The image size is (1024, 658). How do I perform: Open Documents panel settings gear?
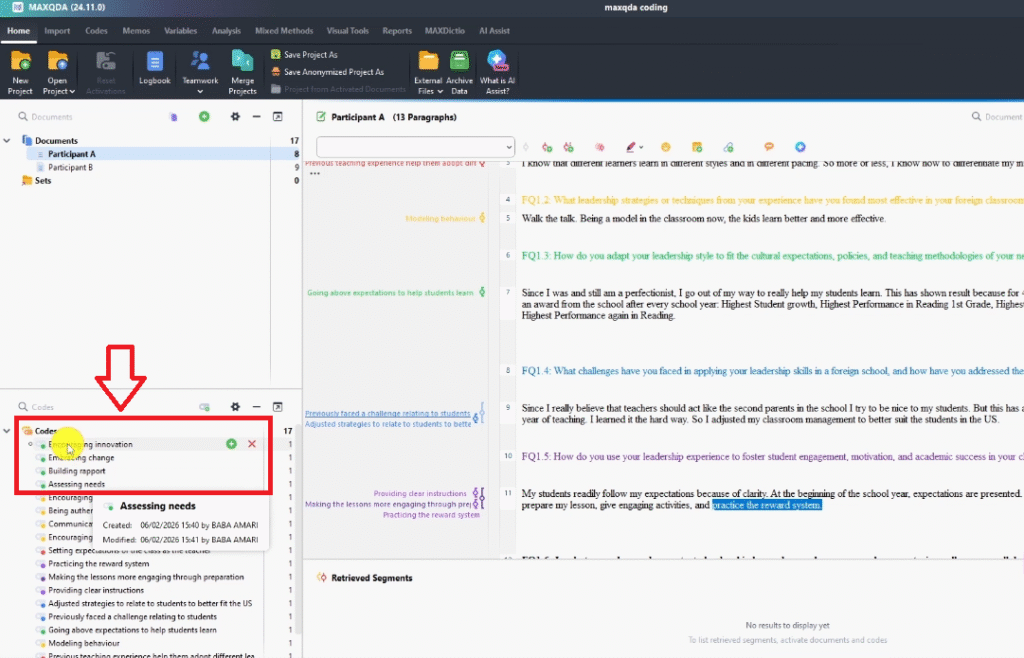[235, 117]
